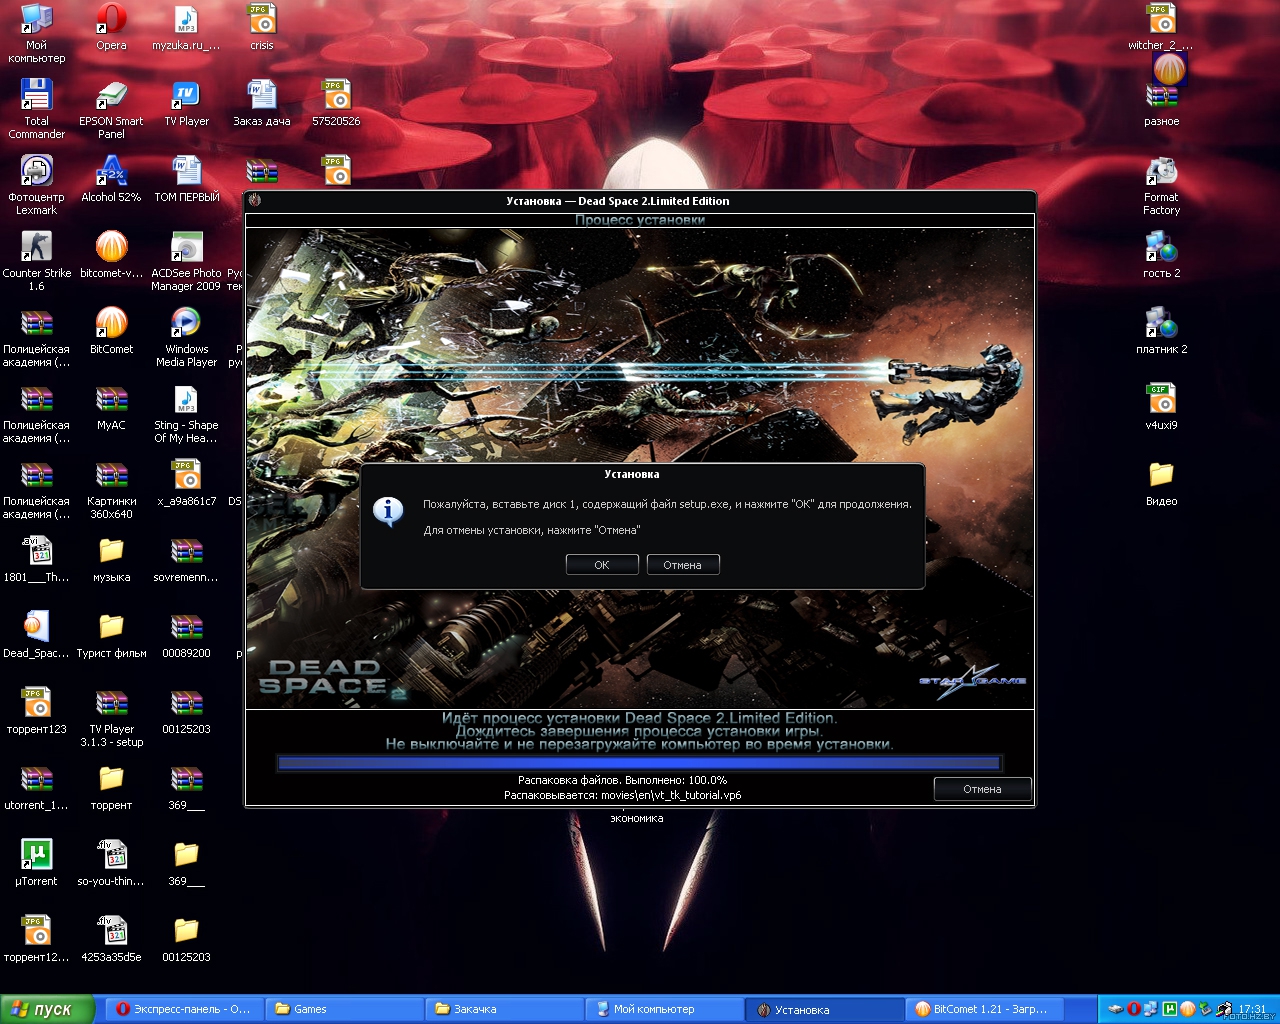Screen dimensions: 1280x1024
Task: Switch to Установка taskbar button
Action: (824, 1009)
